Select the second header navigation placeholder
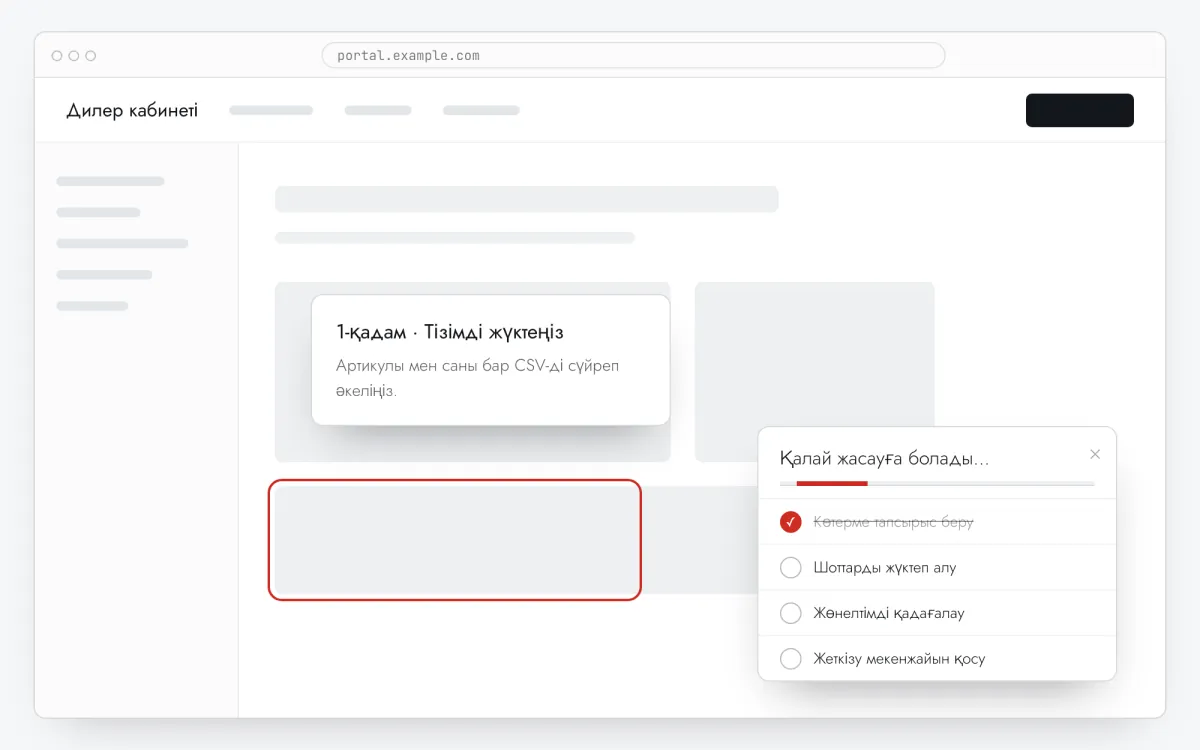The image size is (1200, 750). (378, 110)
